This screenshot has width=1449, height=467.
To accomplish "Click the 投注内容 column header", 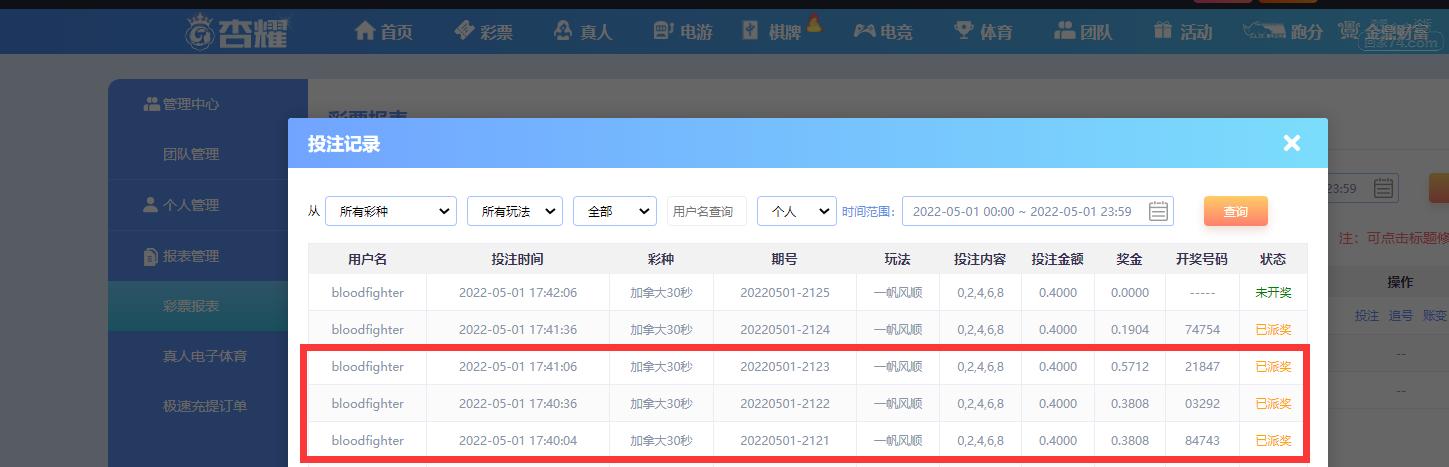I will [x=980, y=259].
